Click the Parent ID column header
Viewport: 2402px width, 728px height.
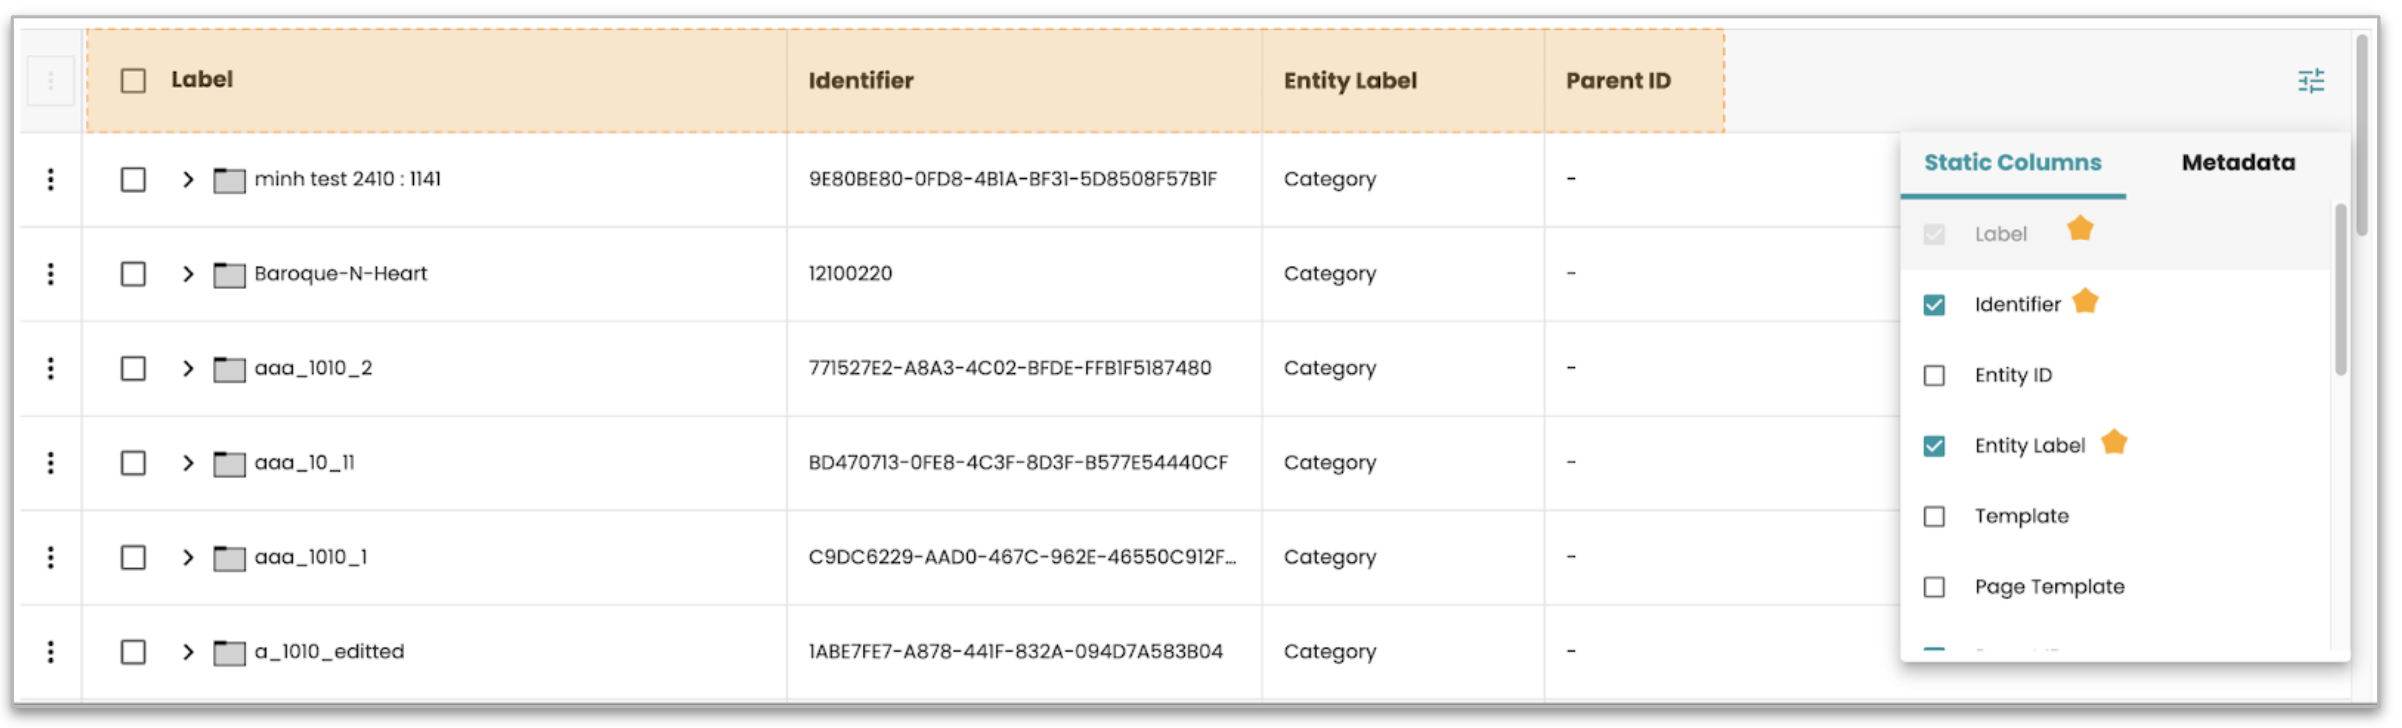click(x=1617, y=81)
